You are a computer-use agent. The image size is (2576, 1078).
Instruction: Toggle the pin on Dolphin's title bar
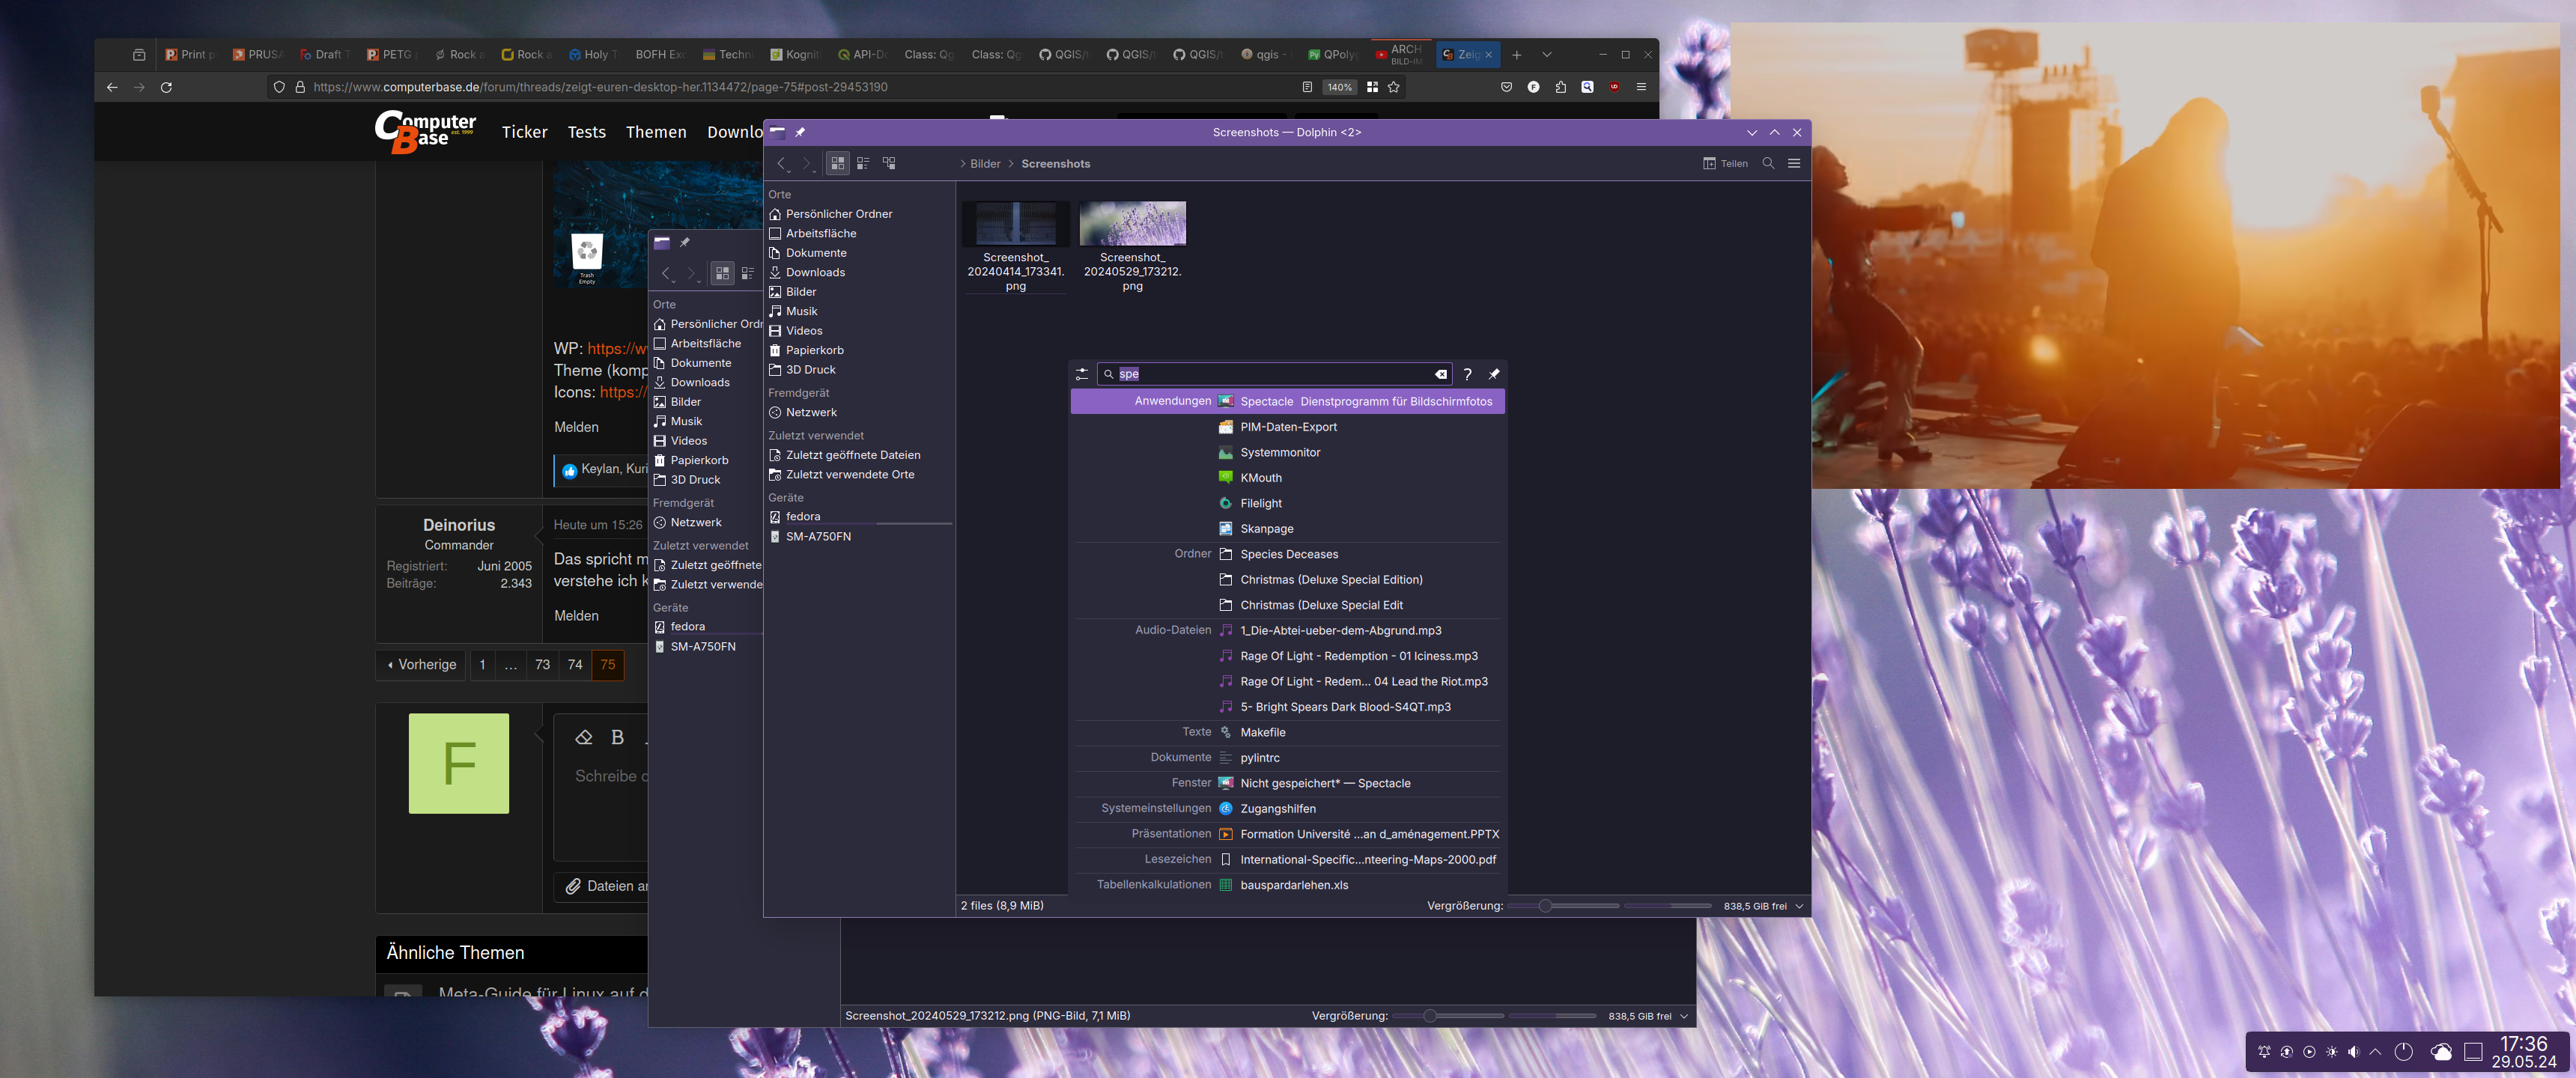800,131
